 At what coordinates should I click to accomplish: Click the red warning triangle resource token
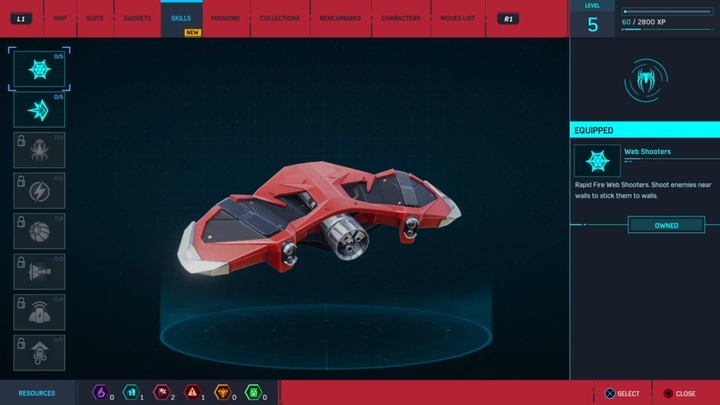(192, 393)
